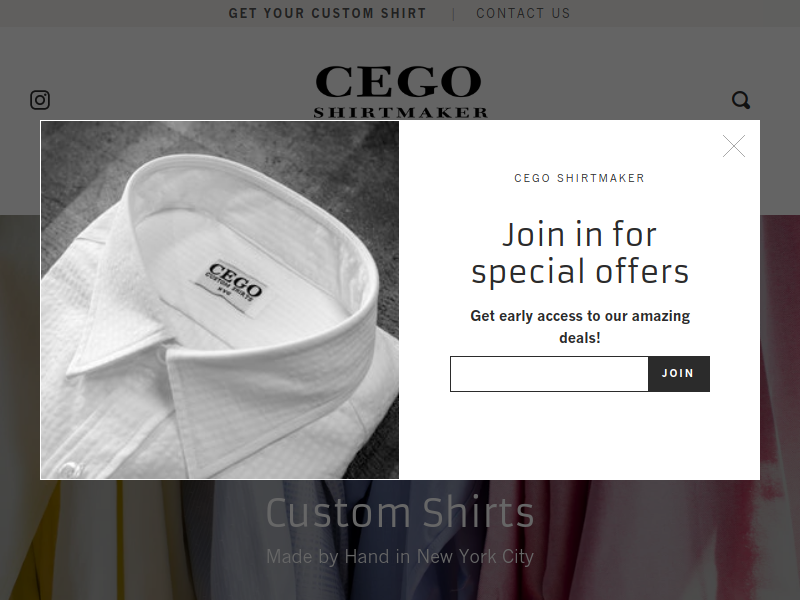Click the small CEGO SHIRTMAKER popup caption

click(579, 178)
